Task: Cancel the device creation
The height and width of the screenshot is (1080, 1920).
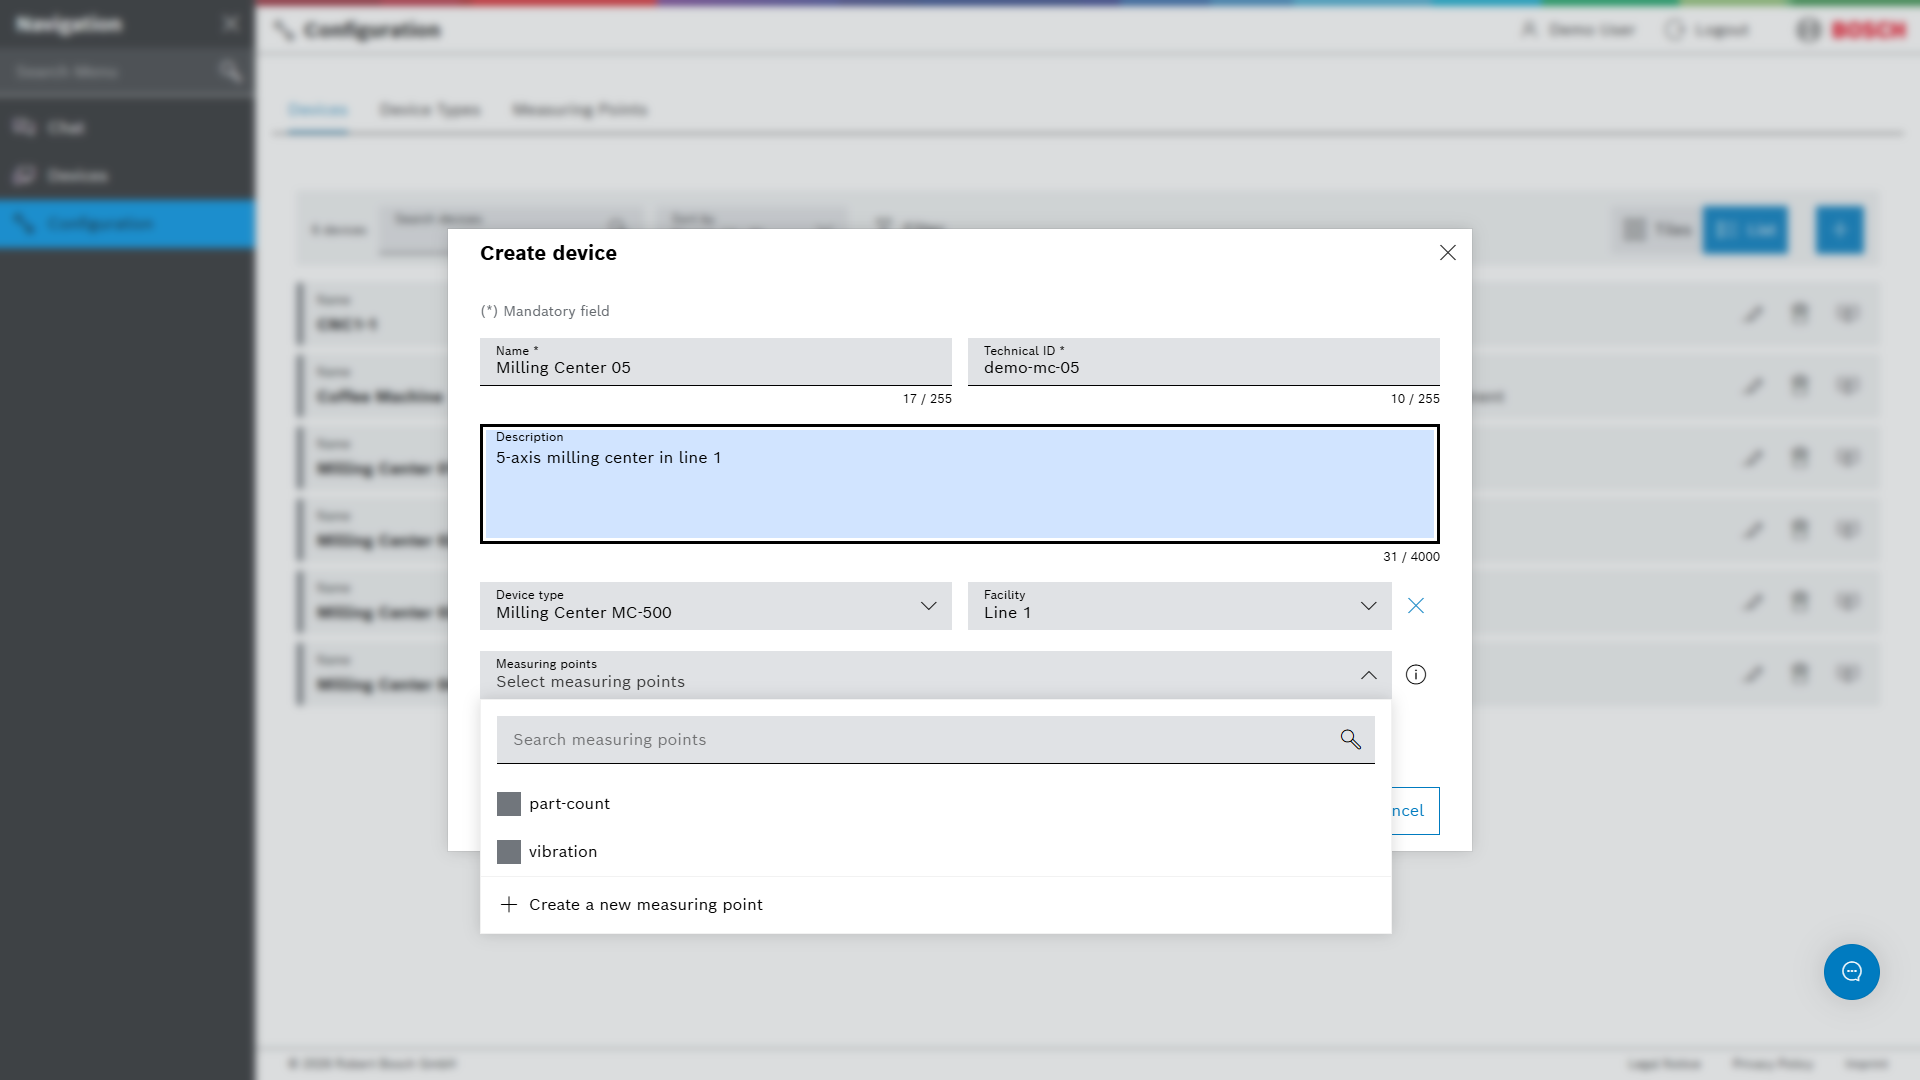Action: (1416, 811)
